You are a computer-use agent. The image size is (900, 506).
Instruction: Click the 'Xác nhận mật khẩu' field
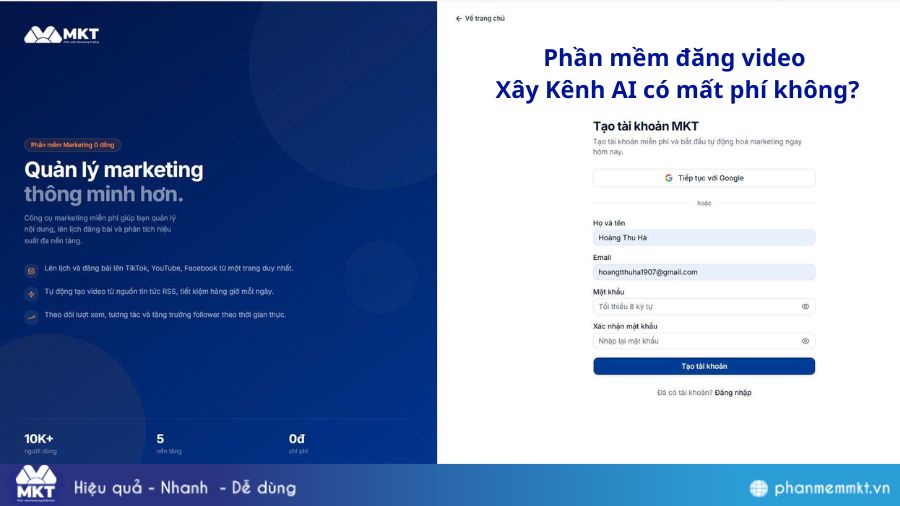[704, 341]
